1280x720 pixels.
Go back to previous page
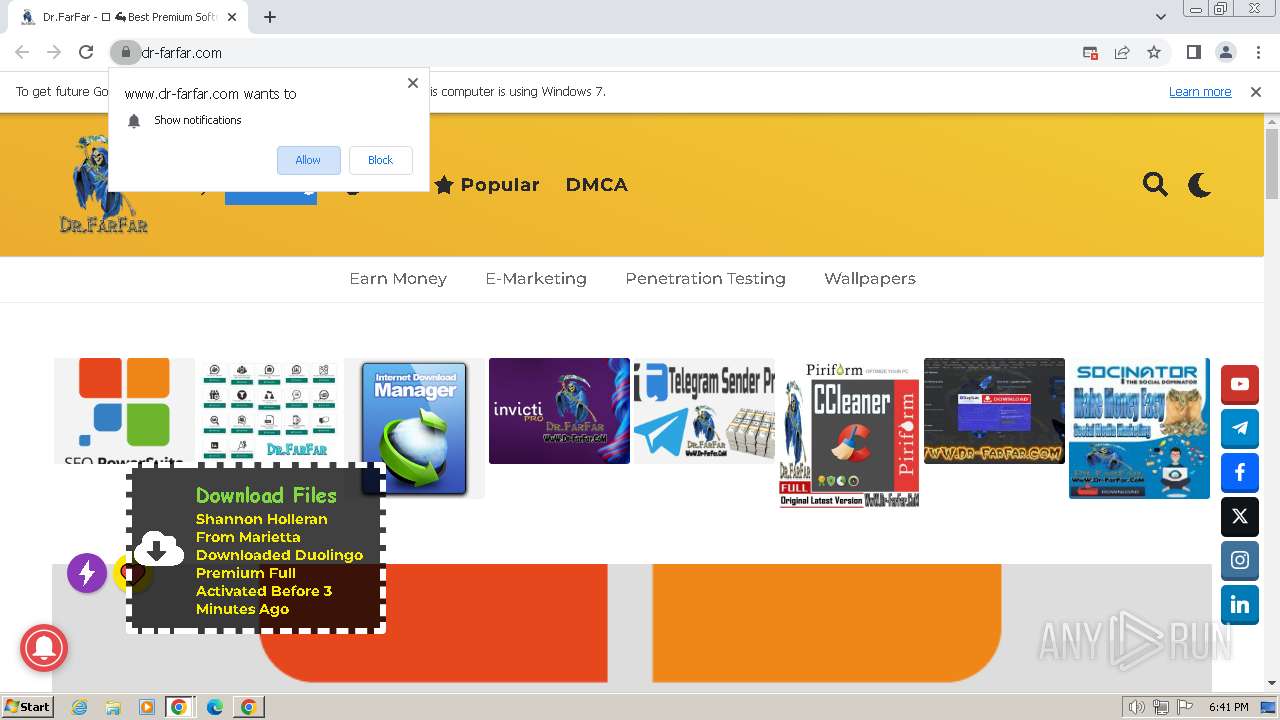point(22,52)
